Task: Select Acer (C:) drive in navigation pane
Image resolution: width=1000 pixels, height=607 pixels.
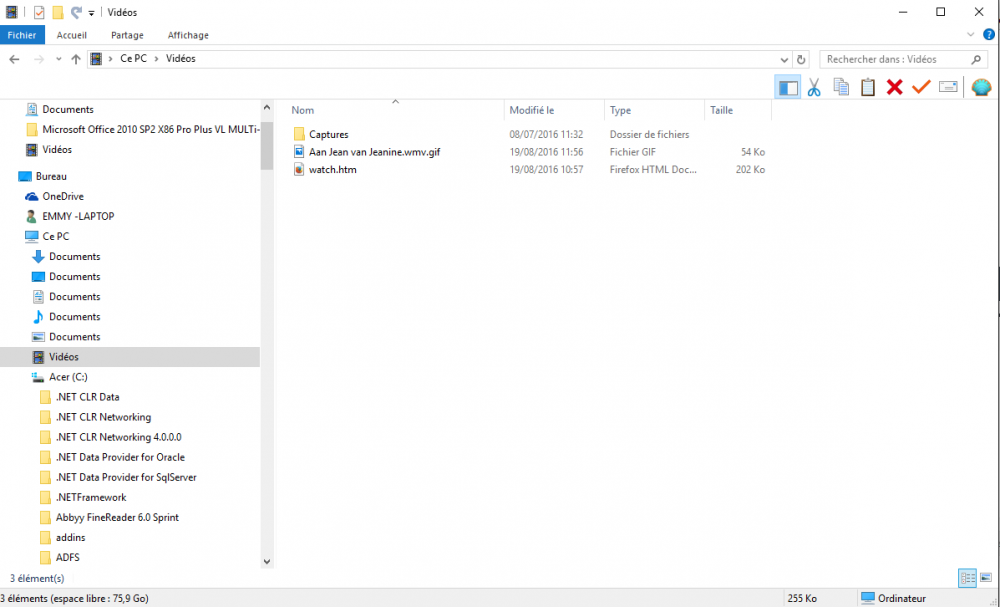Action: 68,377
